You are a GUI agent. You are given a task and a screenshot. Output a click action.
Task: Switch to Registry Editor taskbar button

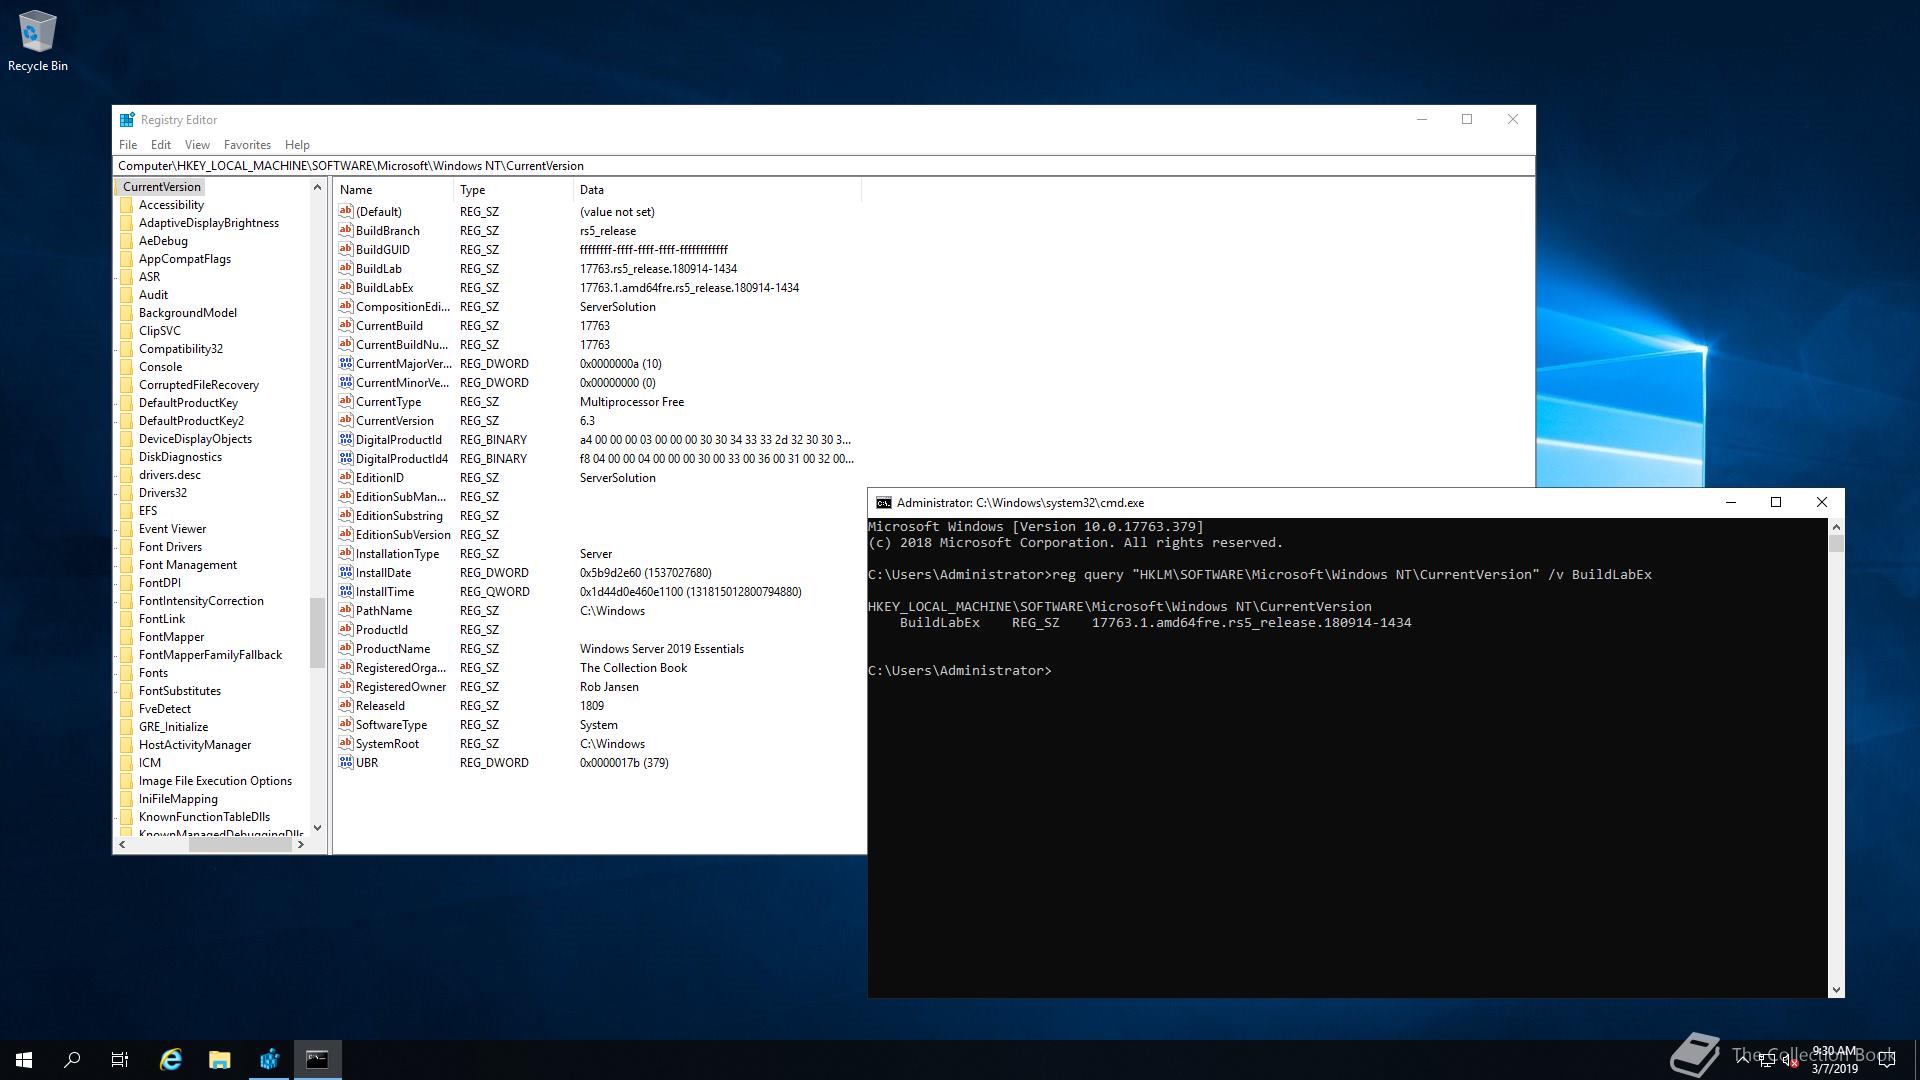(x=269, y=1060)
